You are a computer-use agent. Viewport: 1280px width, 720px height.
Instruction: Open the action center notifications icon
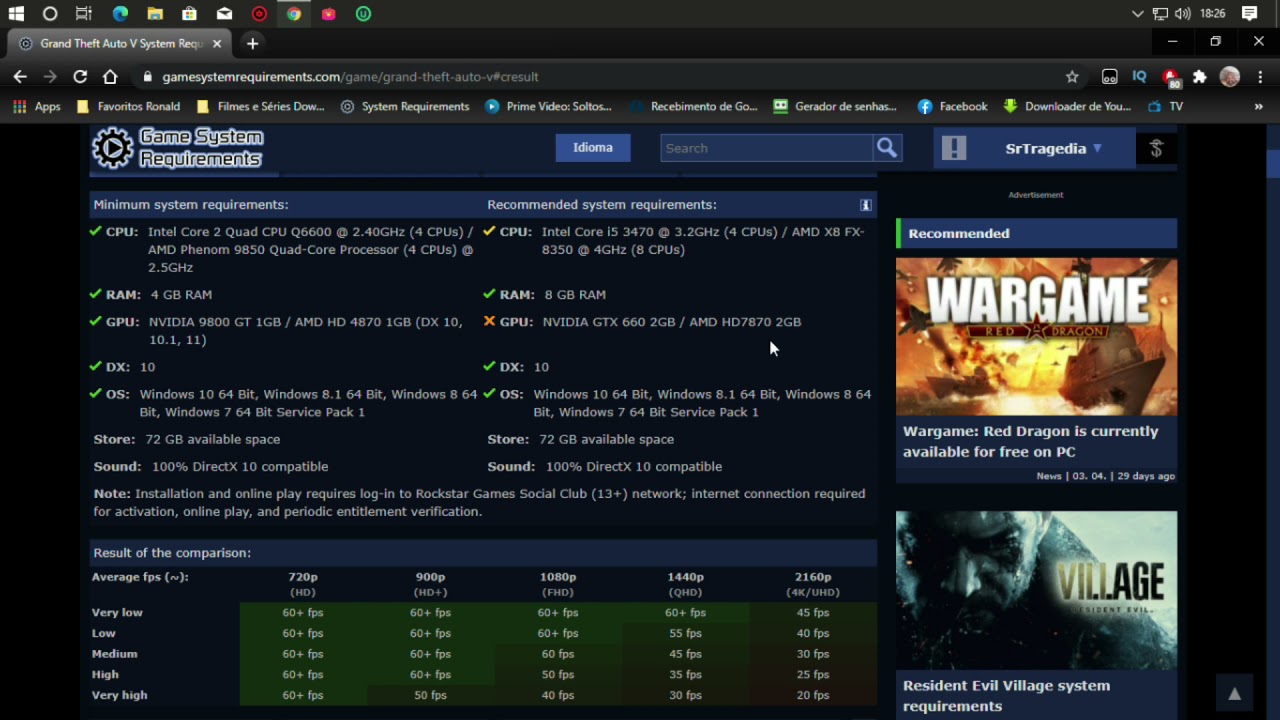click(1249, 14)
